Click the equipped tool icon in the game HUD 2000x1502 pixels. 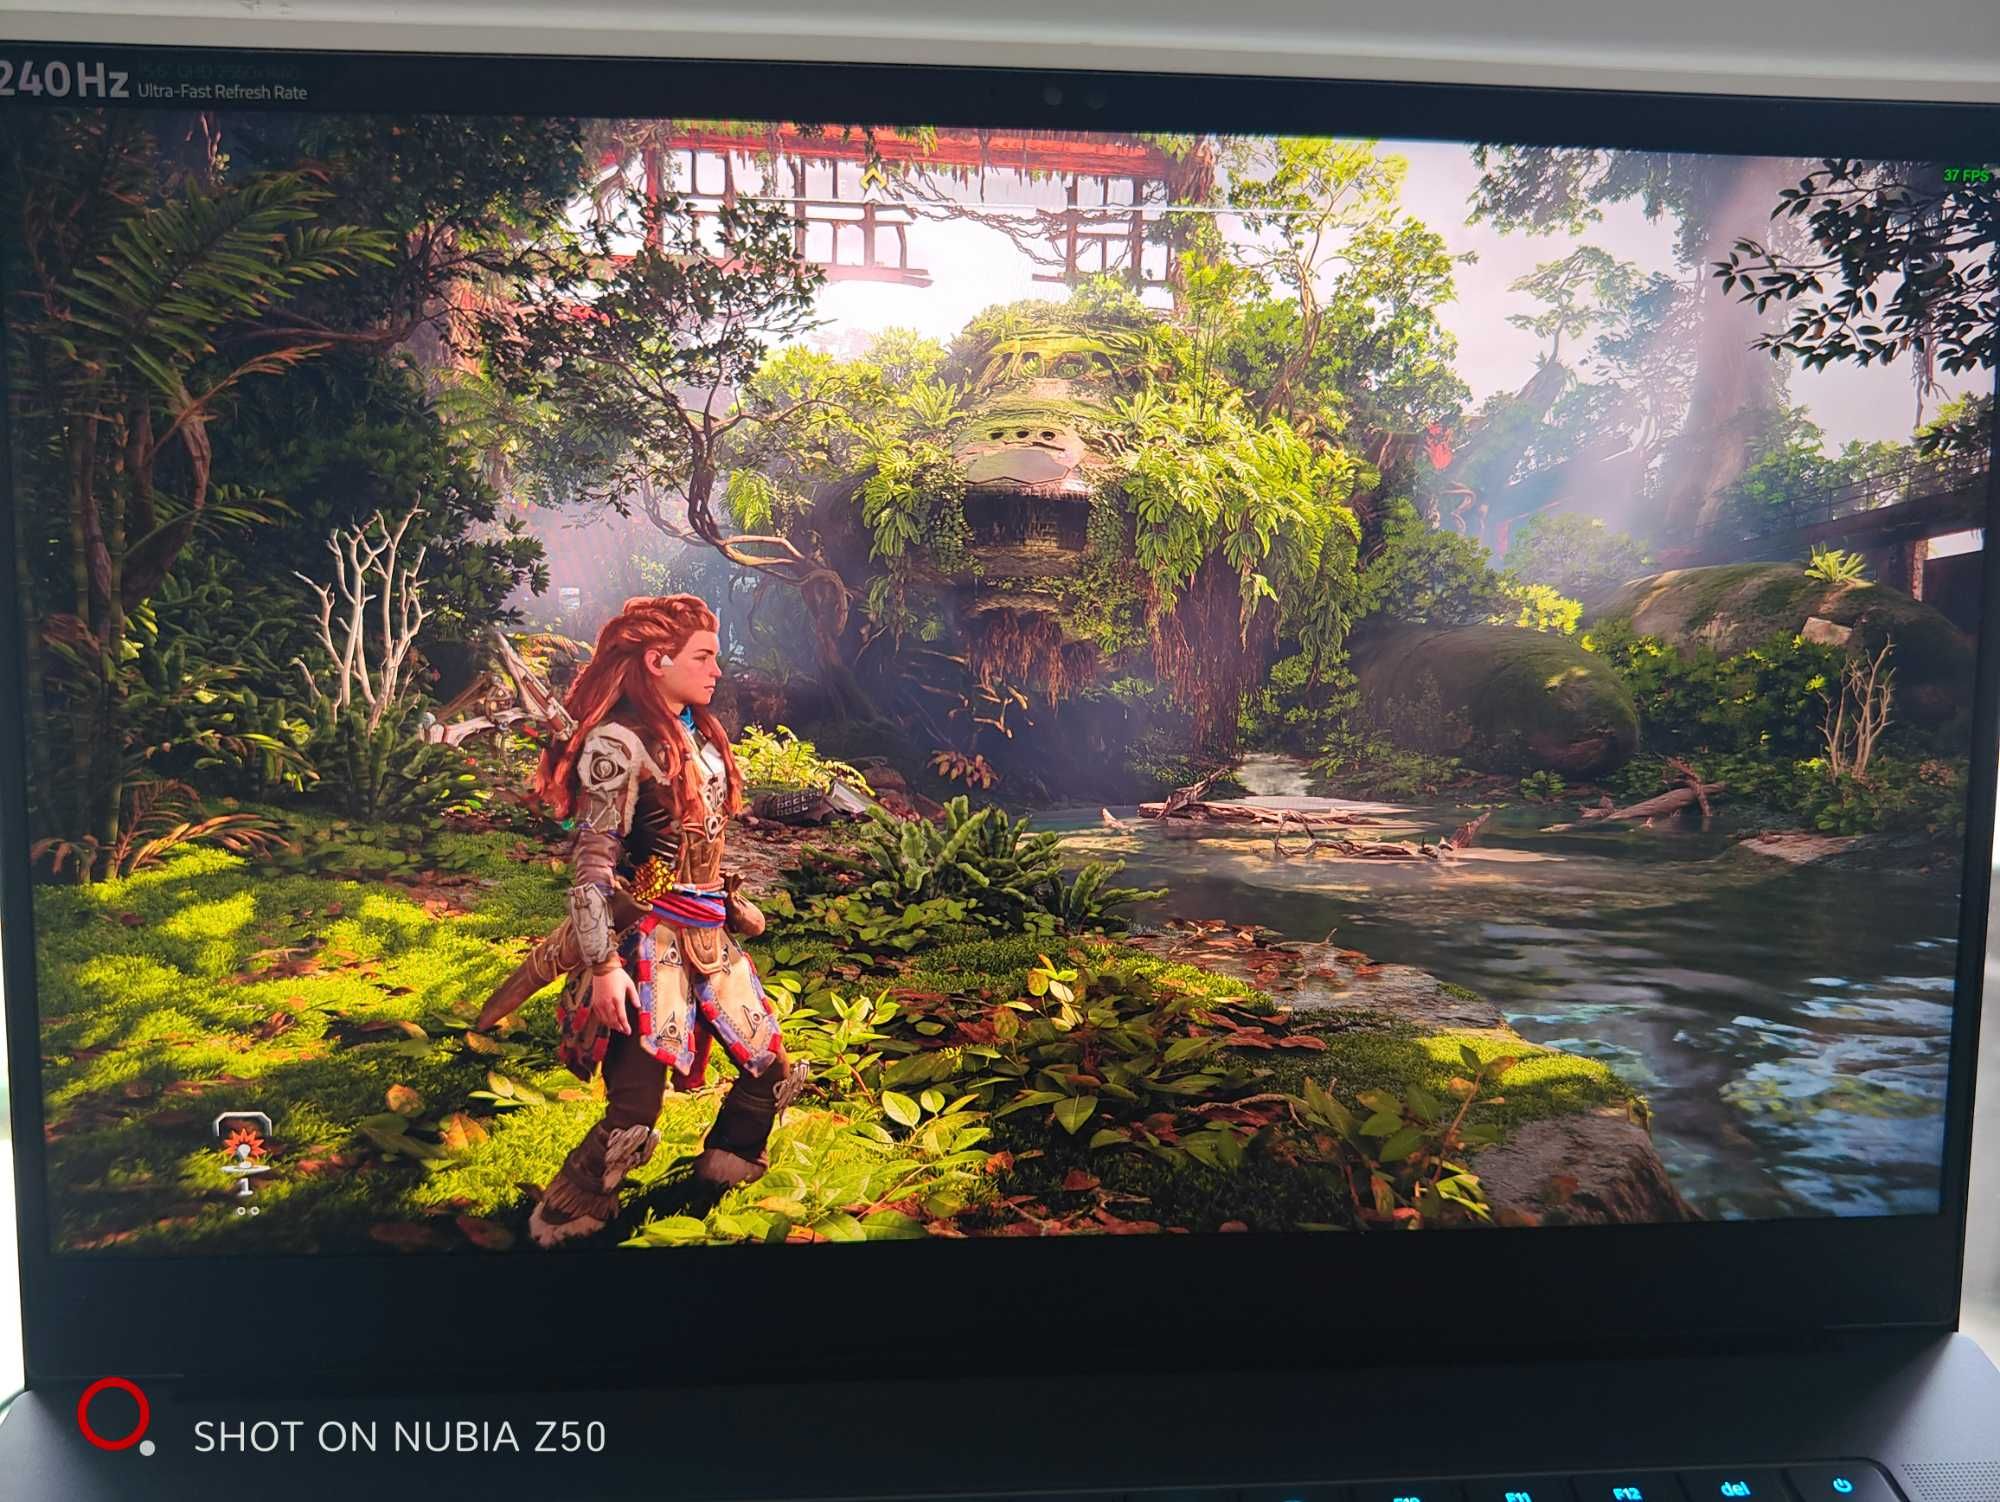pos(243,1141)
